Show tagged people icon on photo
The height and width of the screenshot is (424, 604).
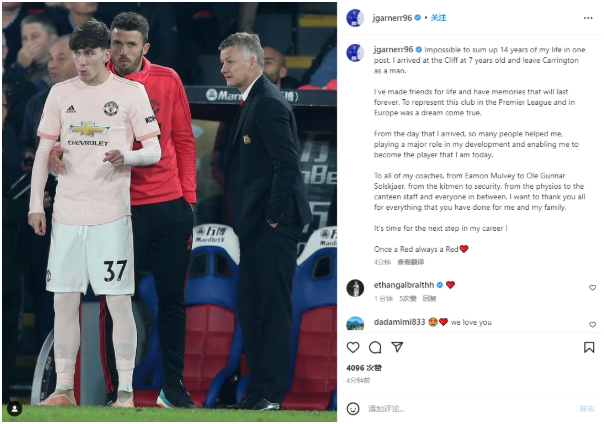pyautogui.click(x=14, y=409)
